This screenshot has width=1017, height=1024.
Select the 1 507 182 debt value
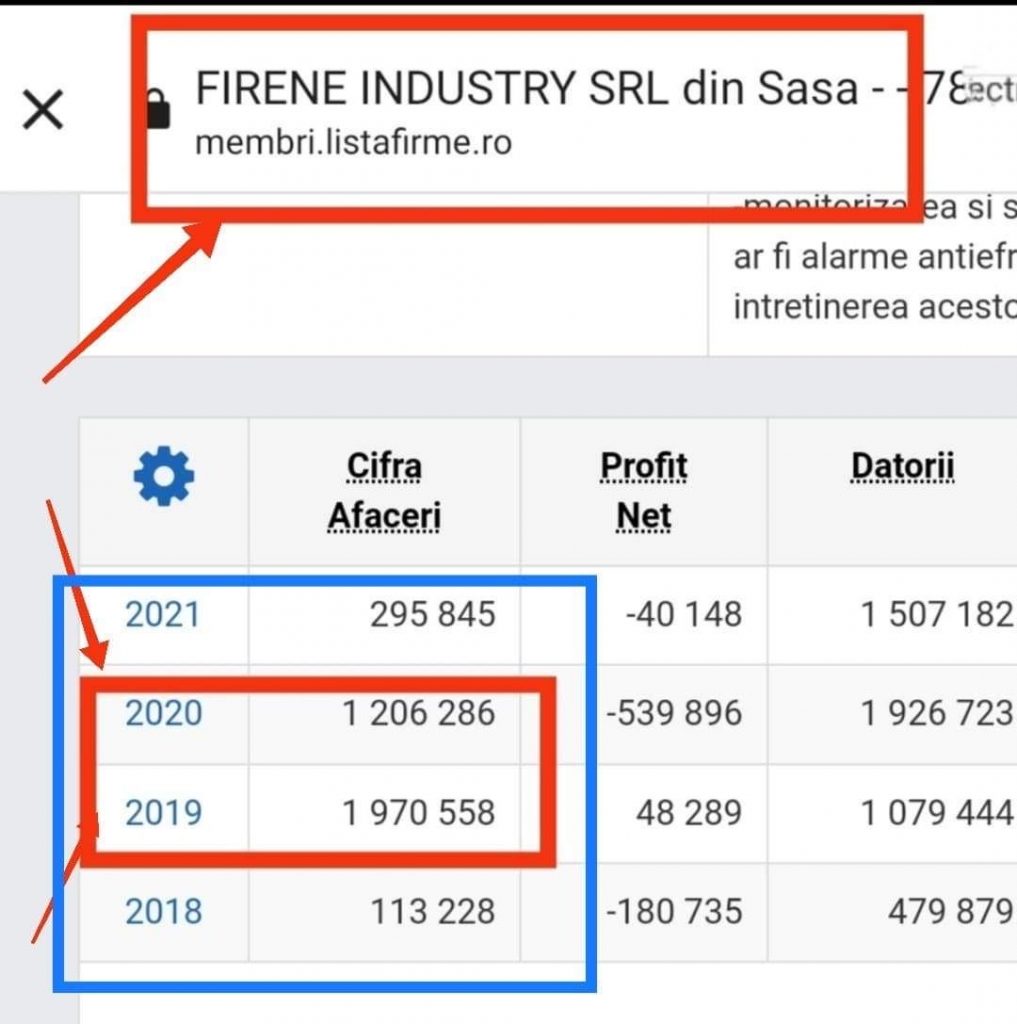[x=937, y=615]
